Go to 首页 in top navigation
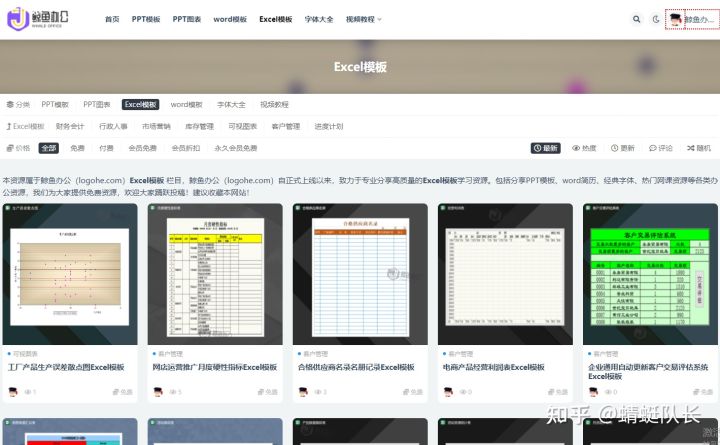 pyautogui.click(x=112, y=19)
